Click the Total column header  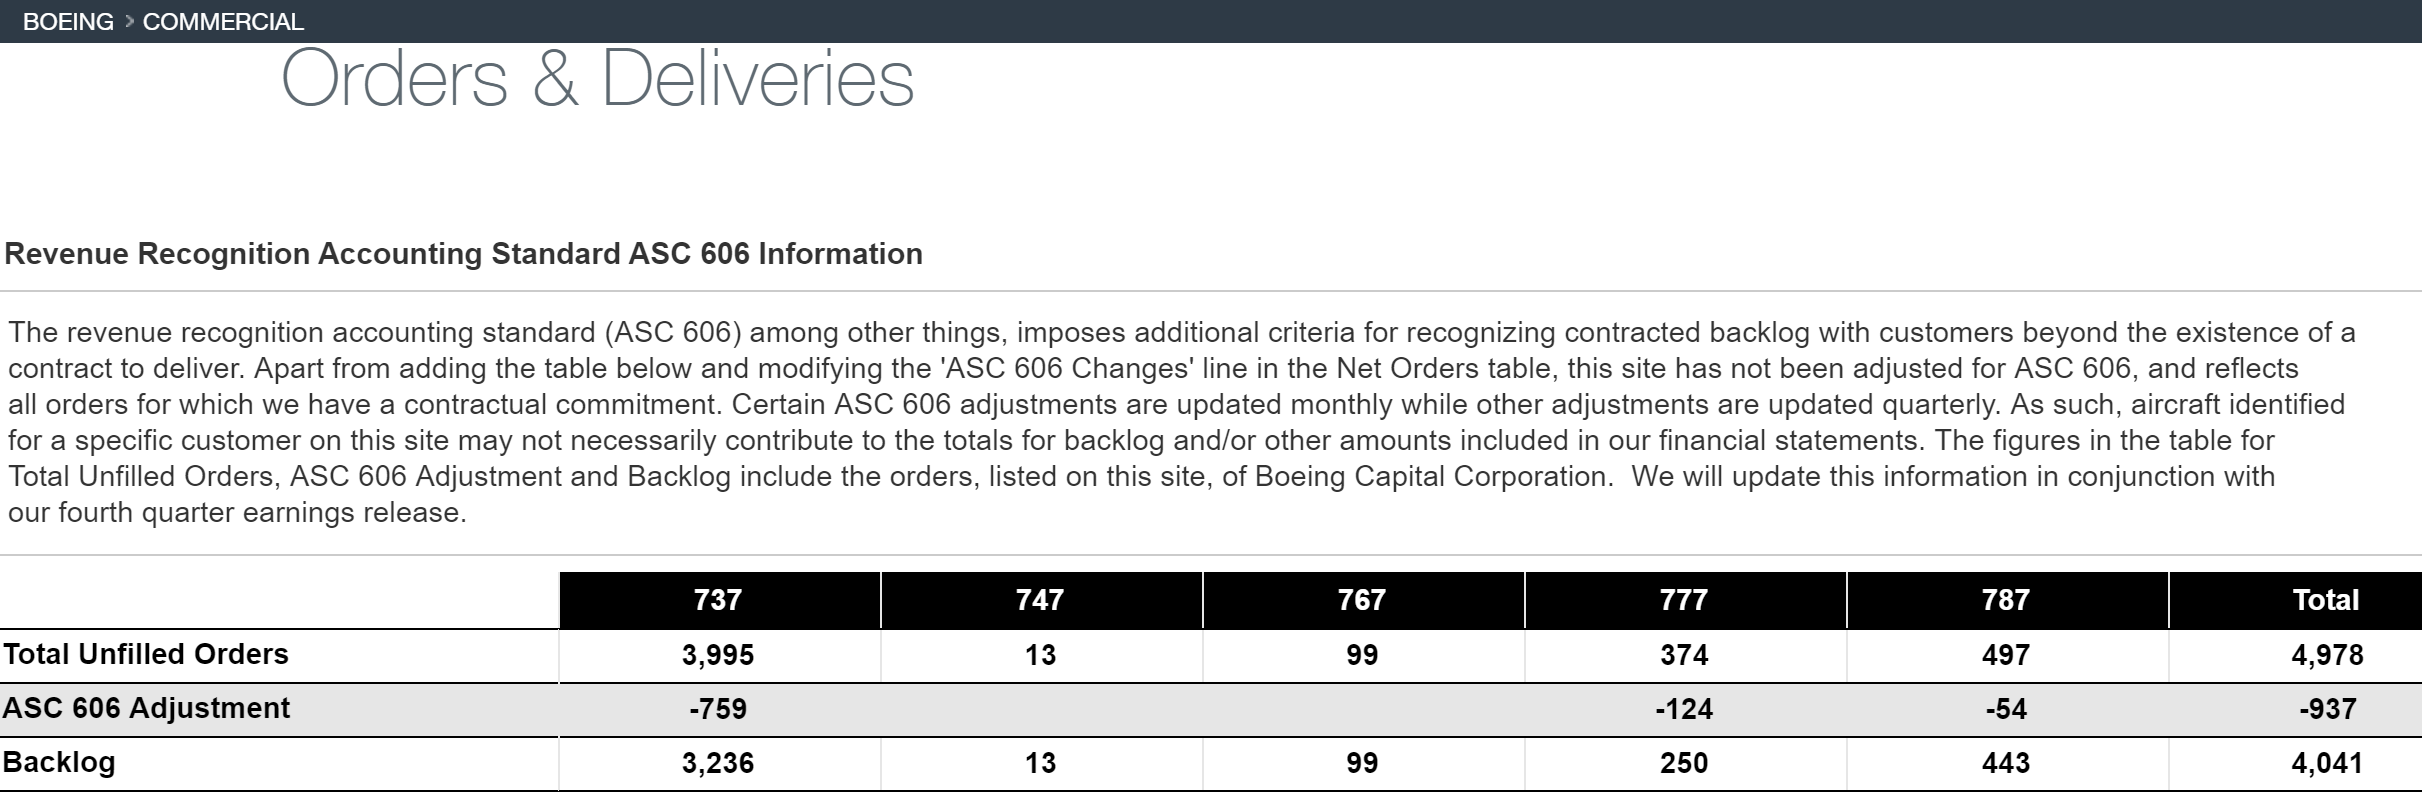pos(2326,600)
